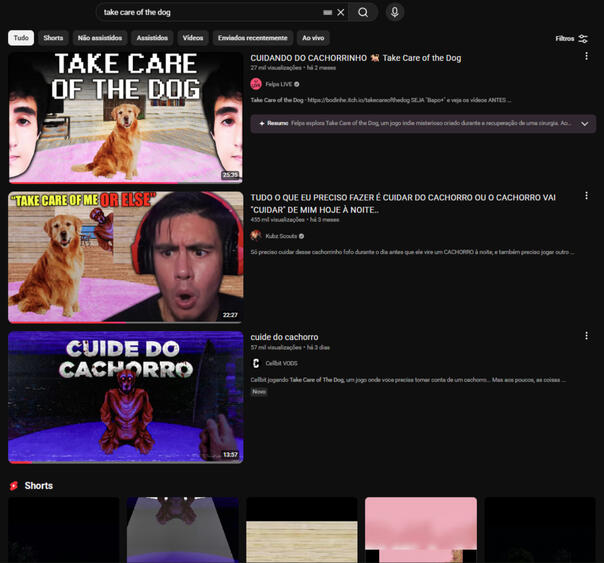Screen dimensions: 604x563
Task: Click the 13:37 duration badge
Action: (x=230, y=455)
